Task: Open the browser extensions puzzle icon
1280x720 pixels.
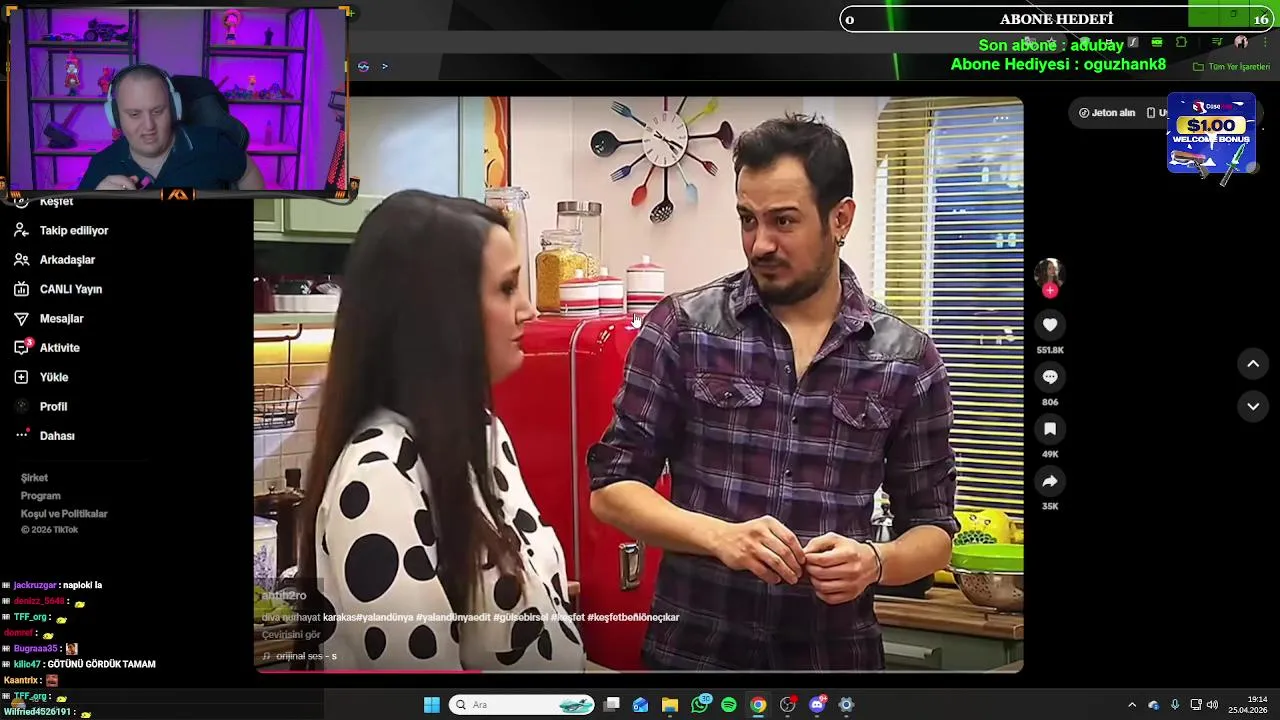Action: point(1181,42)
